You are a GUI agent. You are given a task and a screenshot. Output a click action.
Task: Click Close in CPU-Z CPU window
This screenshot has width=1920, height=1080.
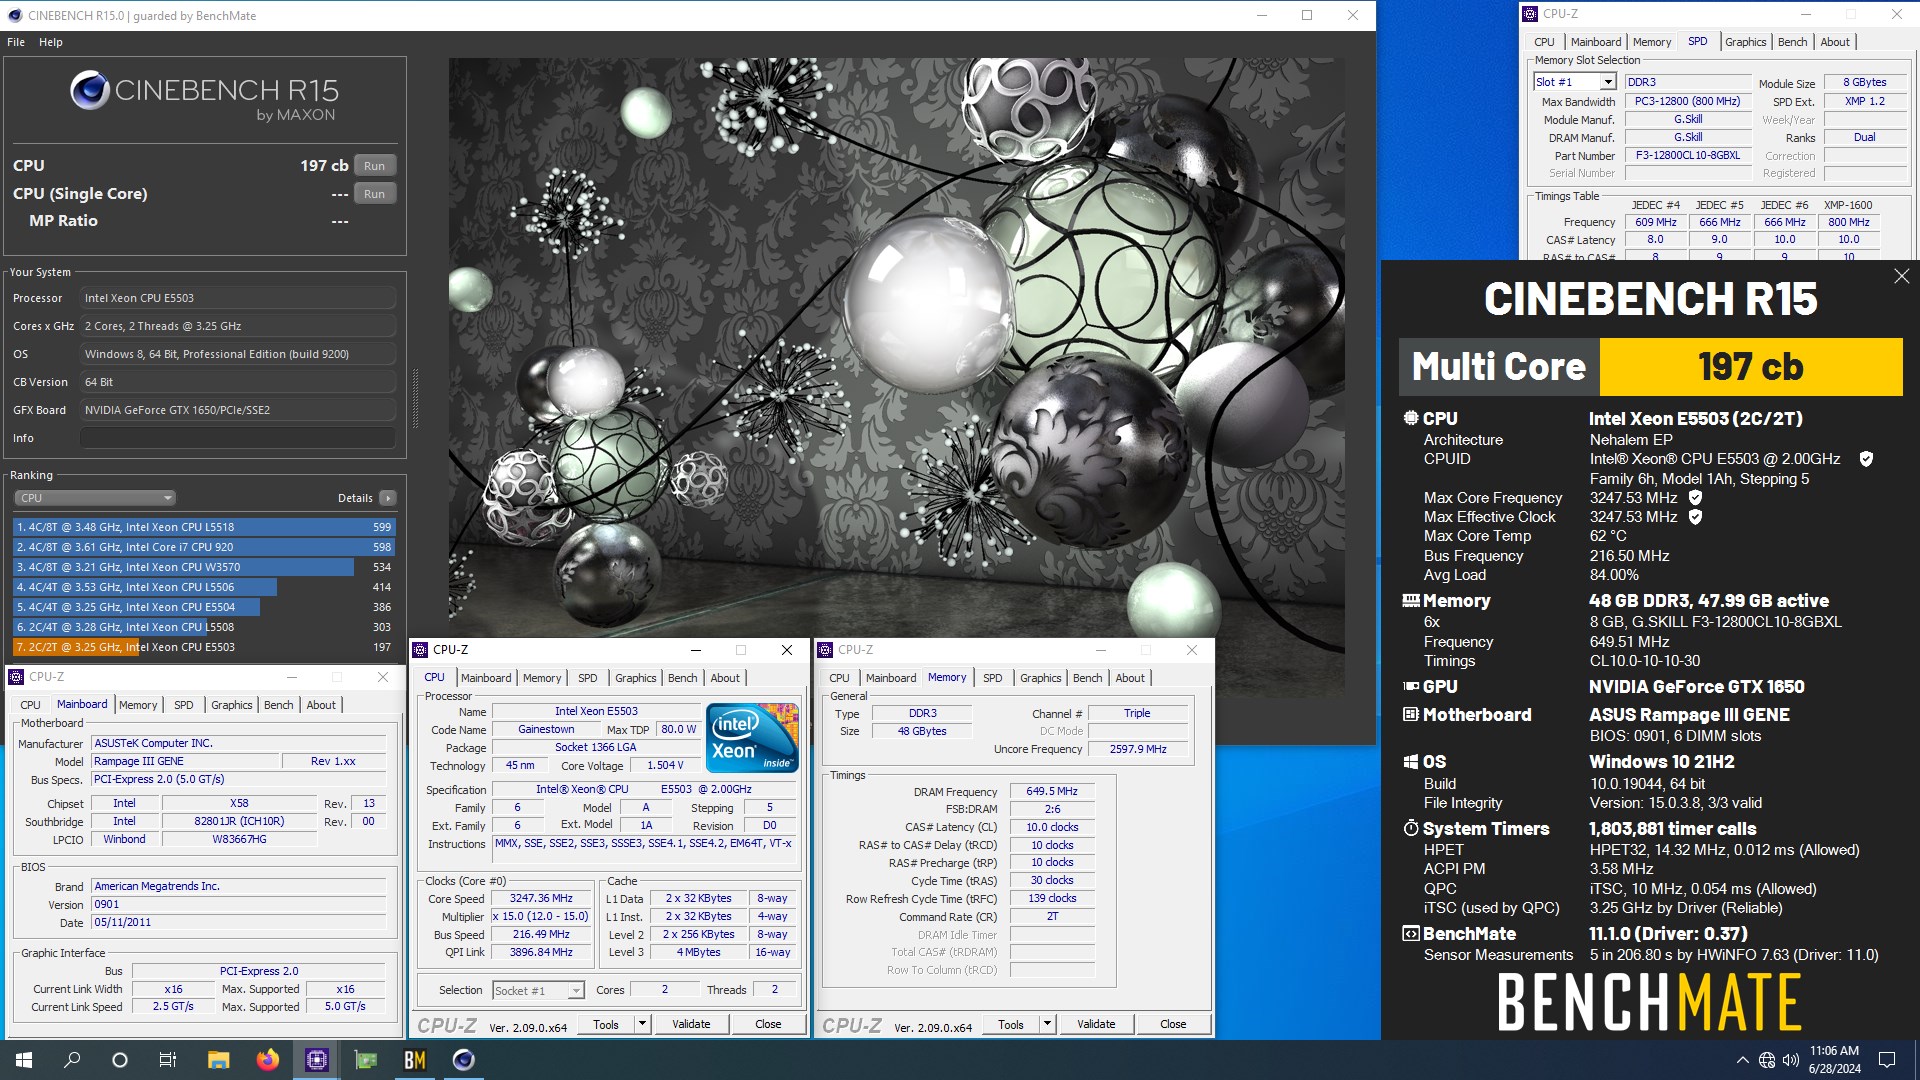point(768,1024)
